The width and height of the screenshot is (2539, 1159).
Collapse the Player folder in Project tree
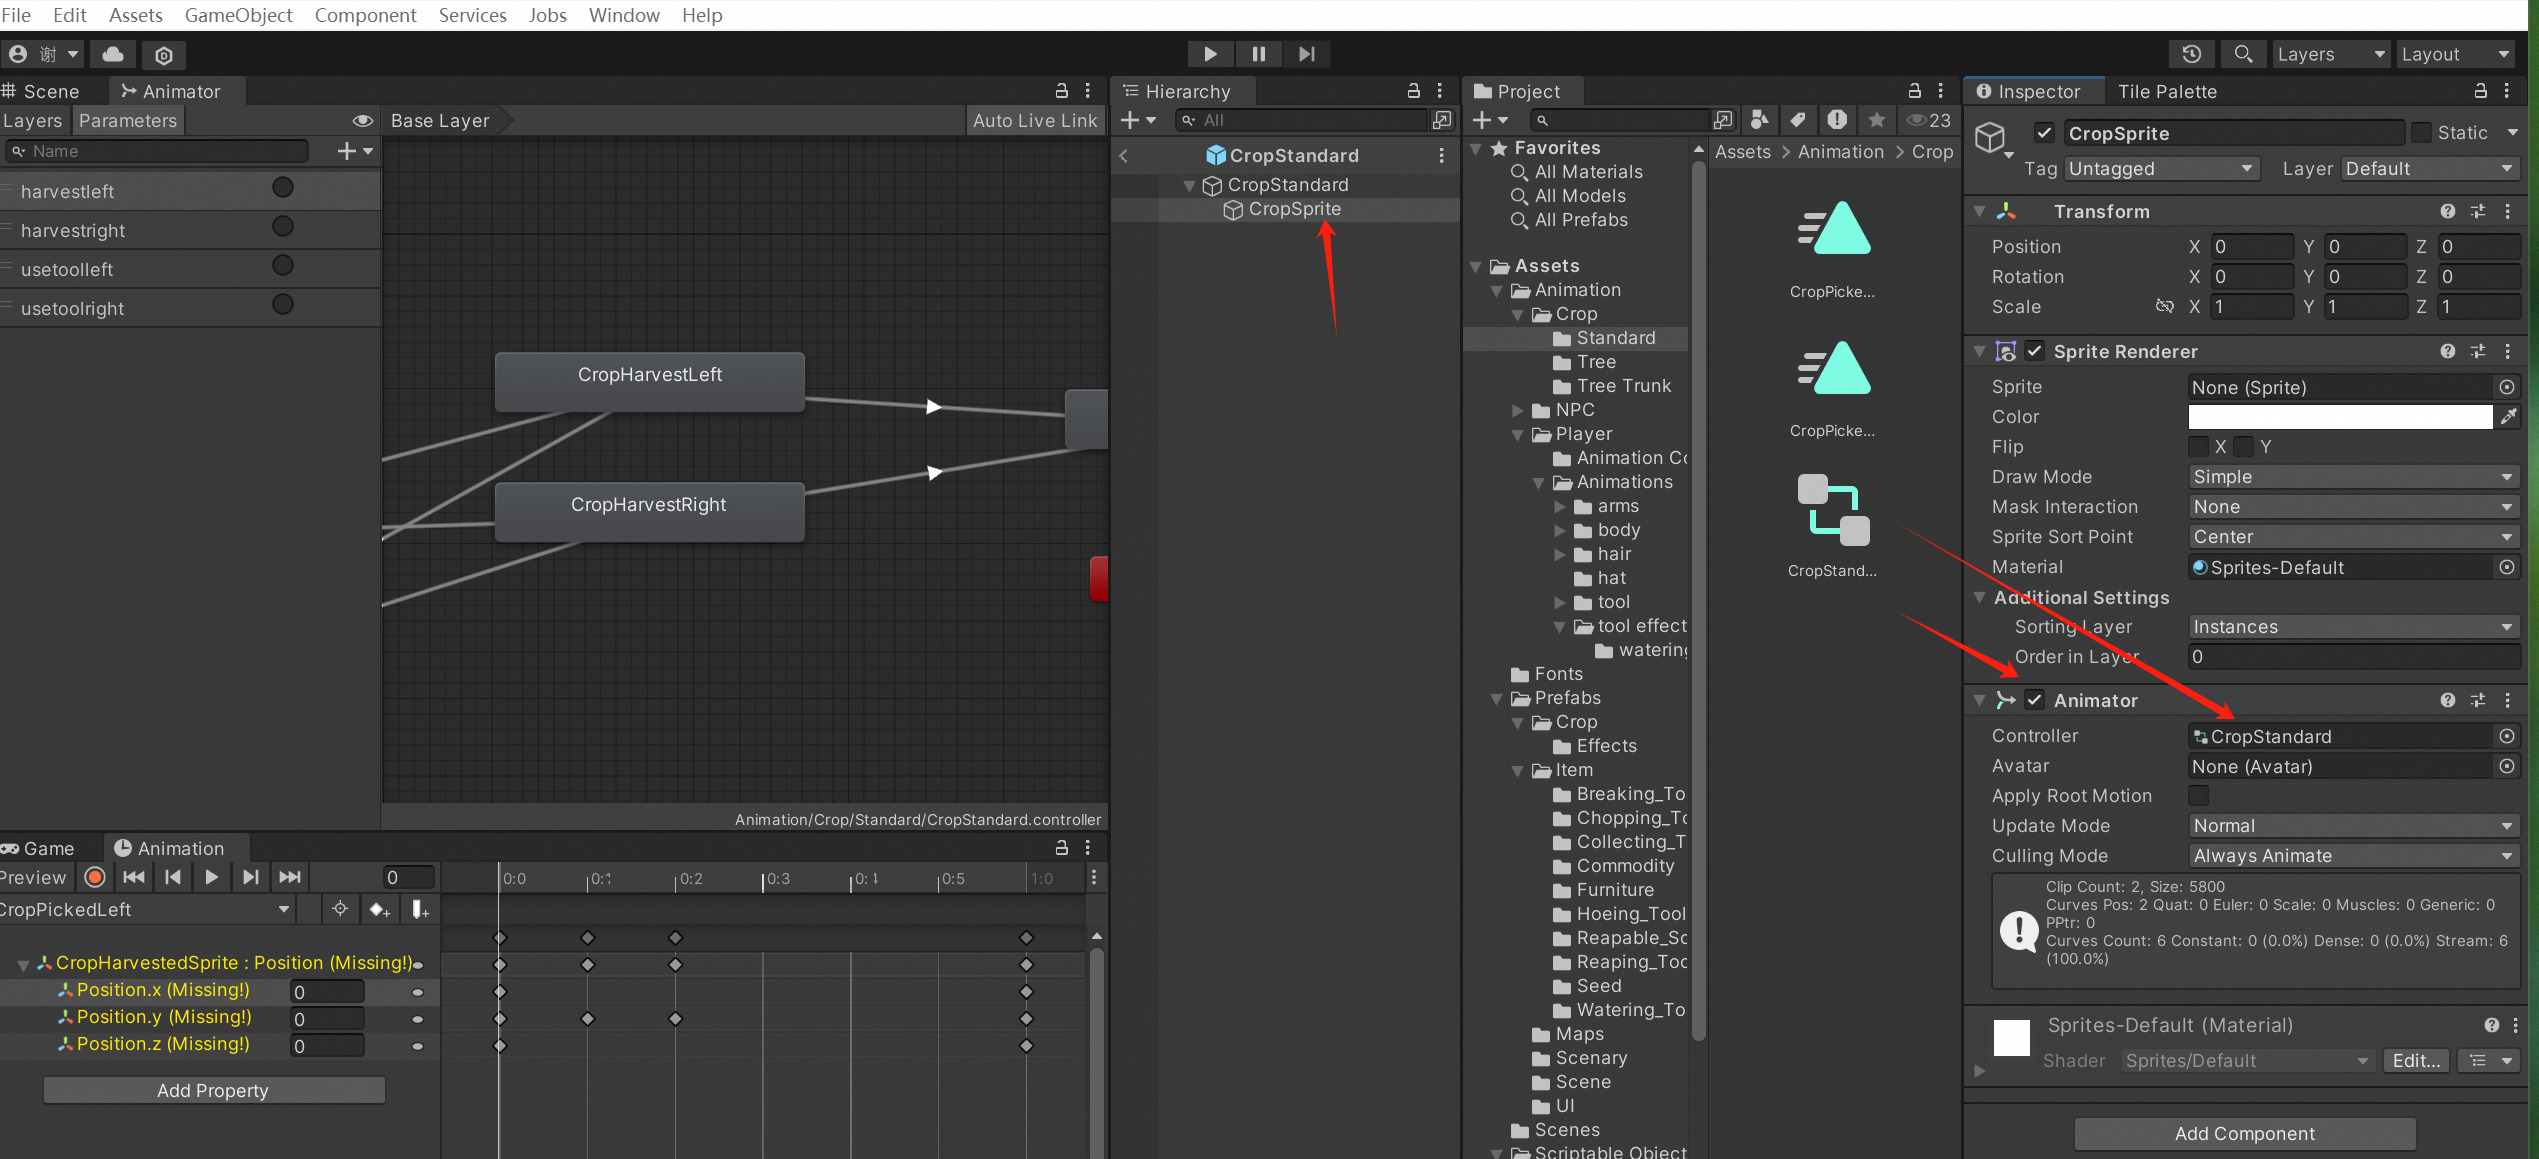tap(1518, 434)
